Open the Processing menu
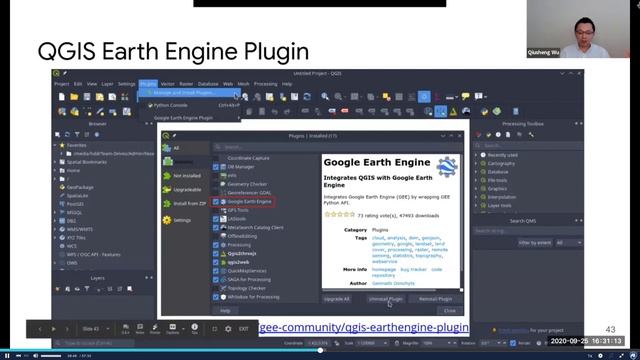This screenshot has width=640, height=360. click(x=265, y=84)
